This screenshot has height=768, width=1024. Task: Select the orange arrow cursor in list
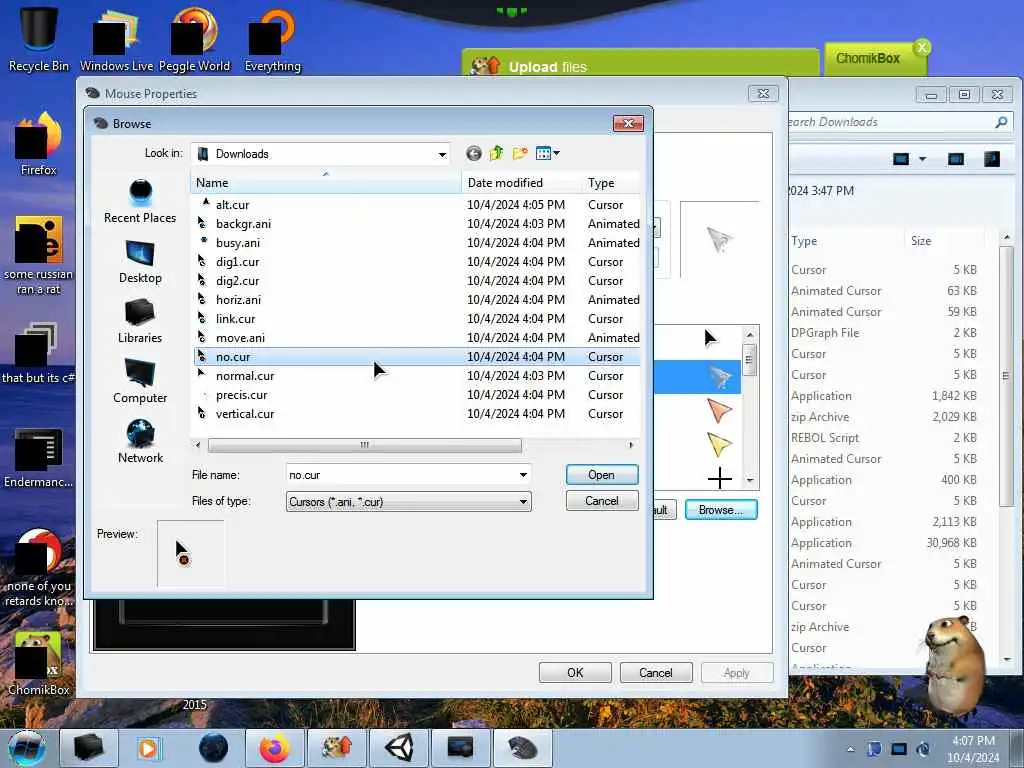coord(720,411)
